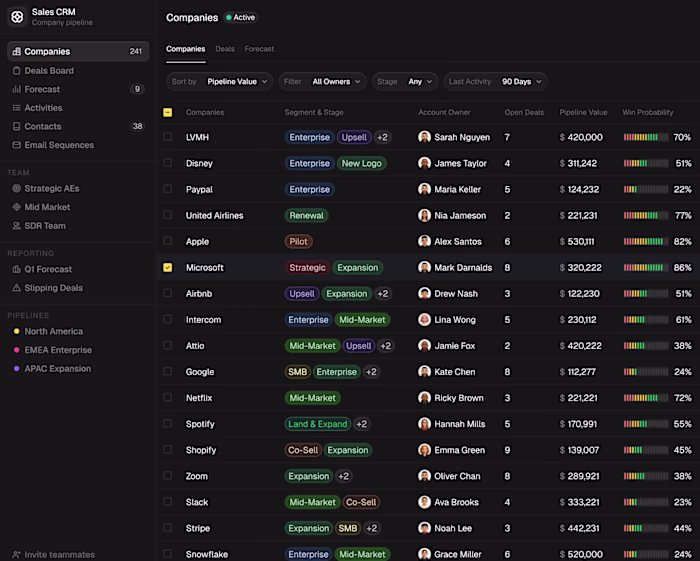
Task: Check the Google row checkbox
Action: (167, 371)
